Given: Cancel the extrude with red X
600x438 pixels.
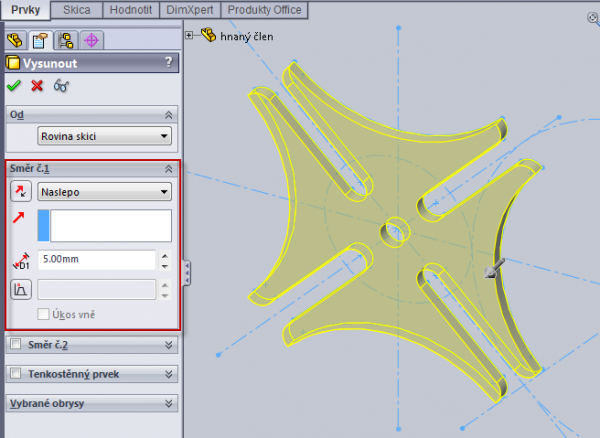Looking at the screenshot, I should tap(38, 86).
